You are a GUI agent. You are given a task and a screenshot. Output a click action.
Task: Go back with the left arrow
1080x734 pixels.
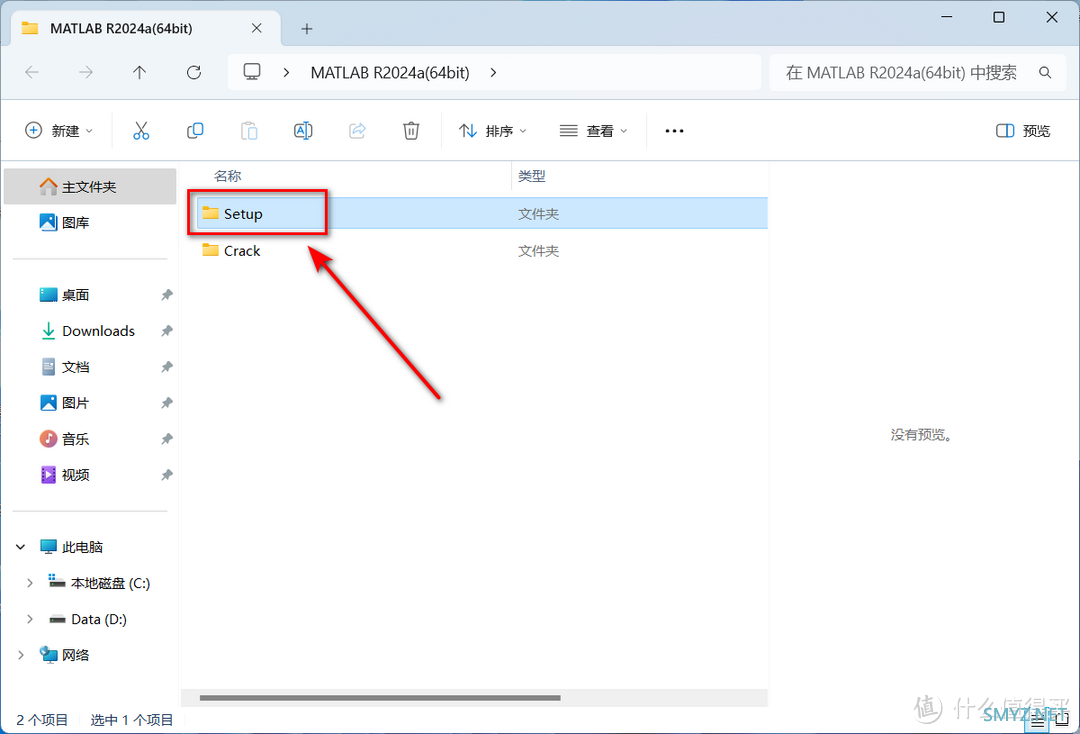tap(32, 72)
